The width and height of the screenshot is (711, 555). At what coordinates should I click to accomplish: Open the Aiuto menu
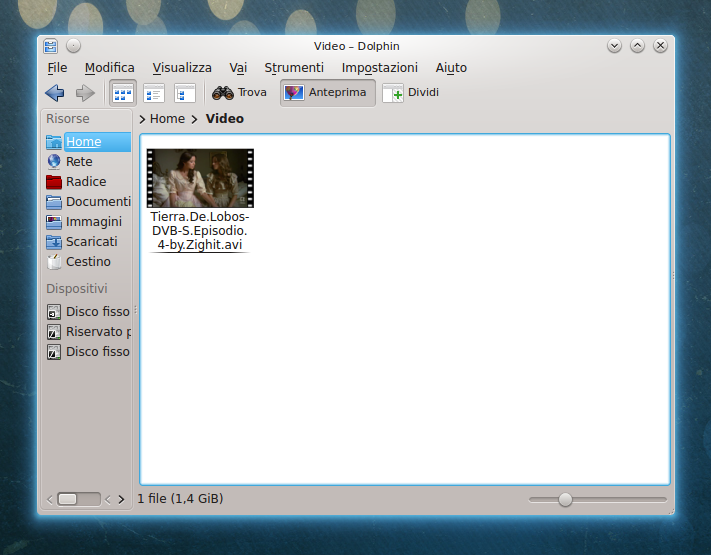click(x=451, y=68)
